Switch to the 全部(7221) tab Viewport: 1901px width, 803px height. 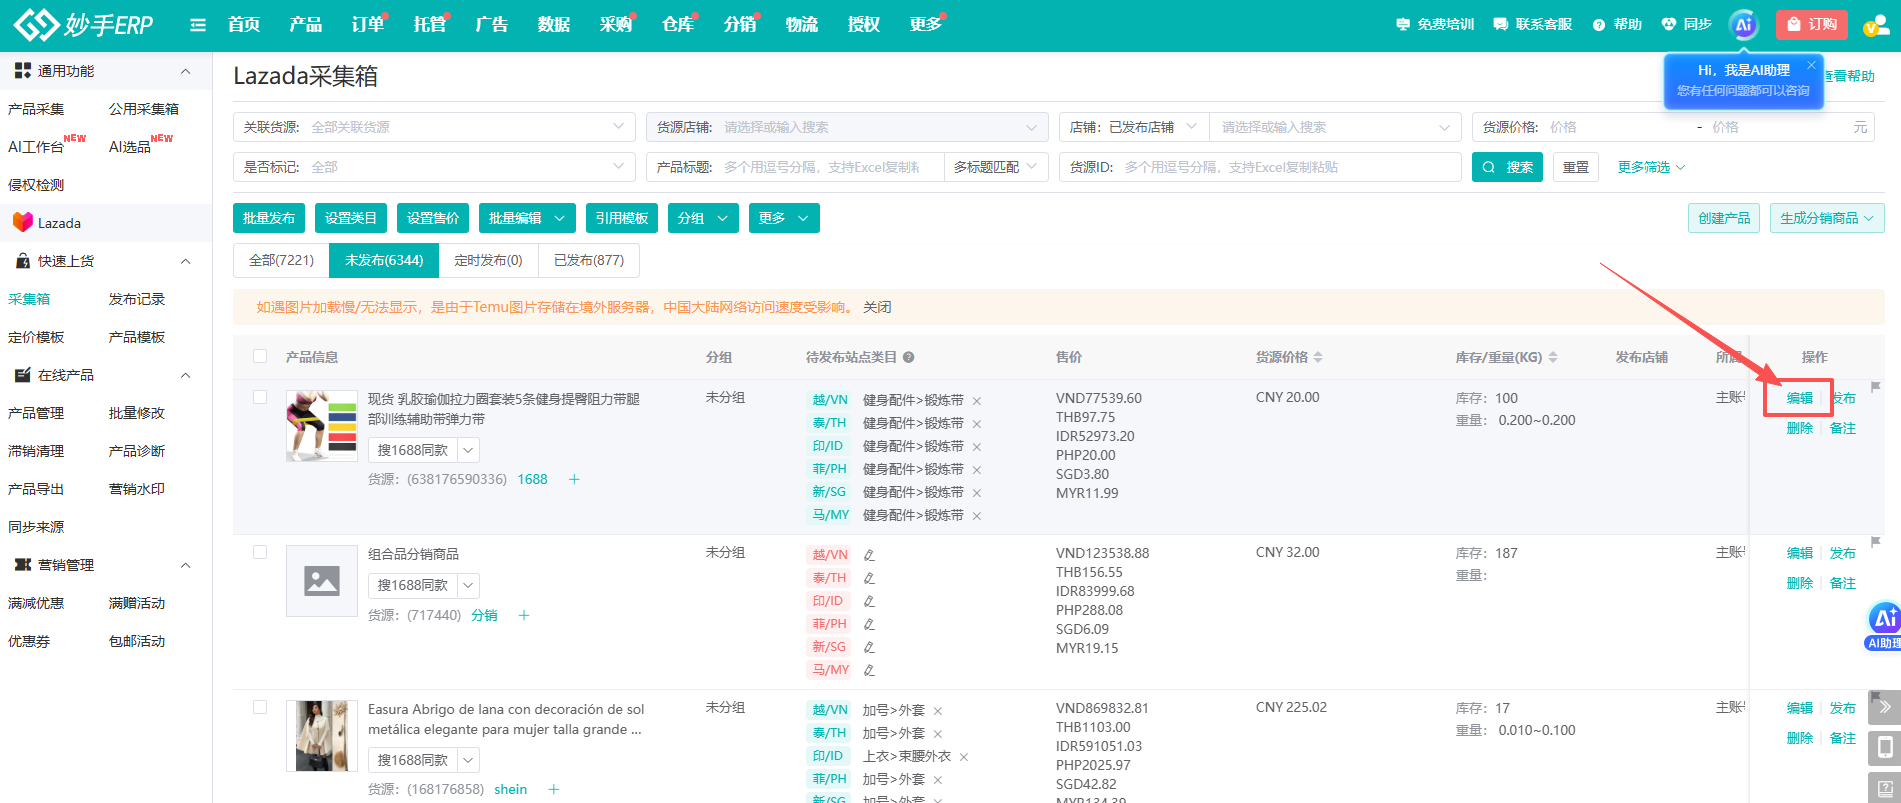point(281,260)
